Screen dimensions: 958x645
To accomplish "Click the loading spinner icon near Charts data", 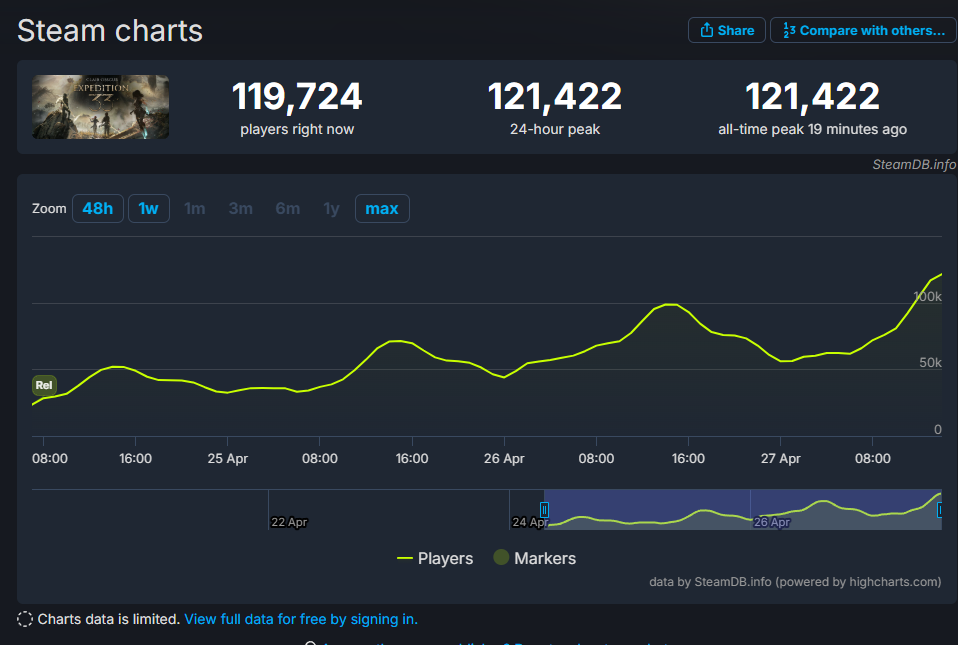I will click(25, 619).
